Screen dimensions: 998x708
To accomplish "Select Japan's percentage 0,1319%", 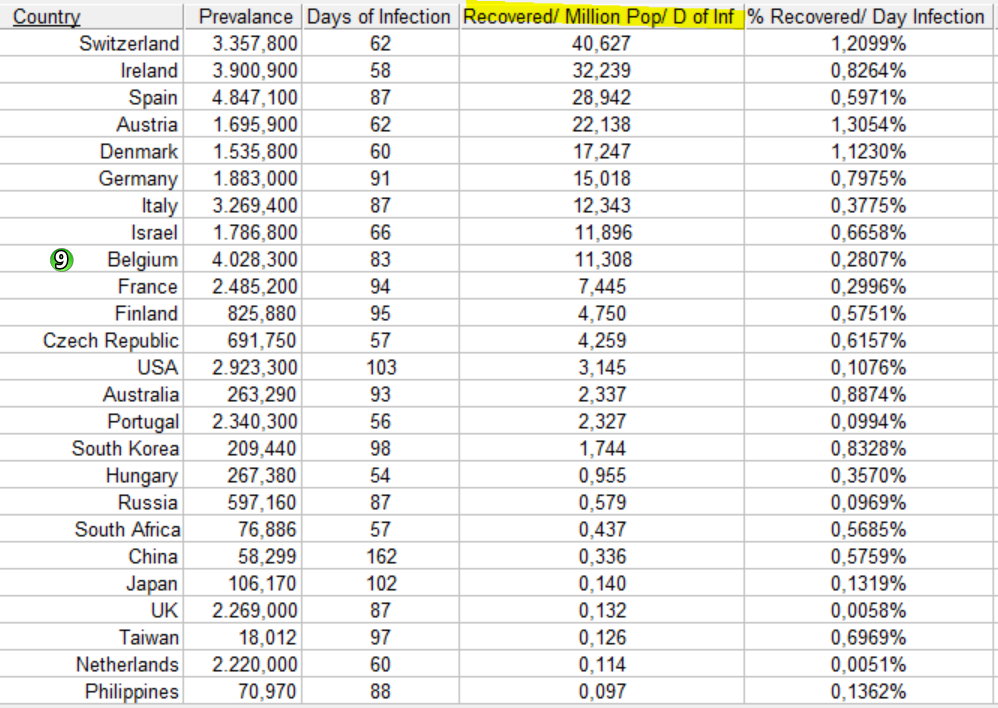I will (x=868, y=584).
